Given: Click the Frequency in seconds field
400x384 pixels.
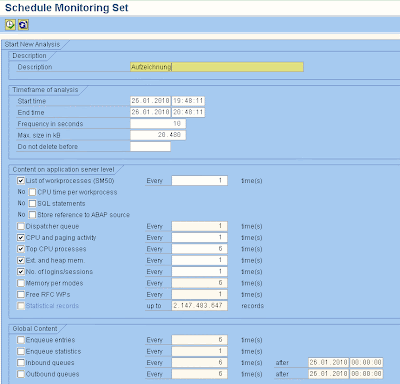Looking at the screenshot, I should click(x=158, y=124).
